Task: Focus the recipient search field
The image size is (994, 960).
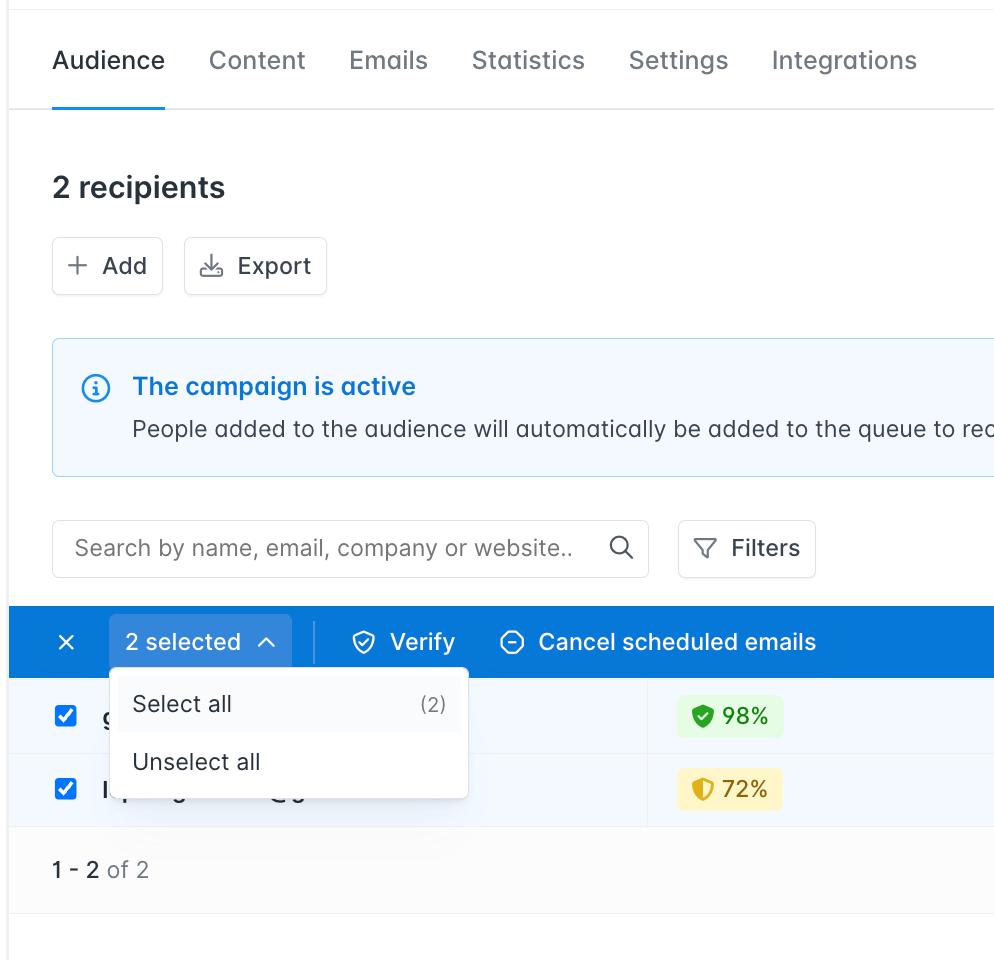Action: 350,549
